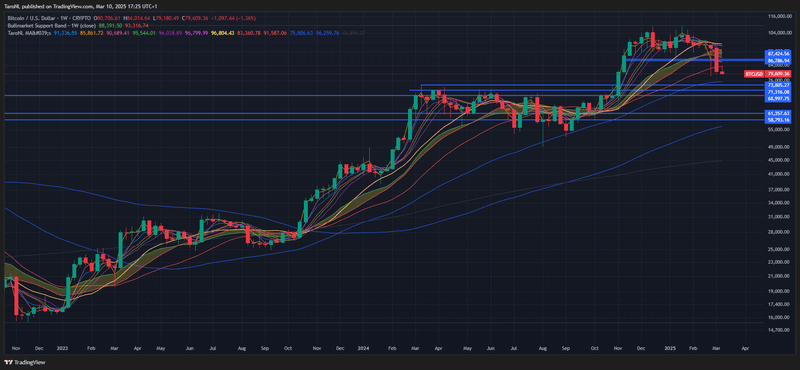Viewport: 800px width, 370px height.
Task: Click the orange MA value 85,861.72
Action: tap(91, 33)
